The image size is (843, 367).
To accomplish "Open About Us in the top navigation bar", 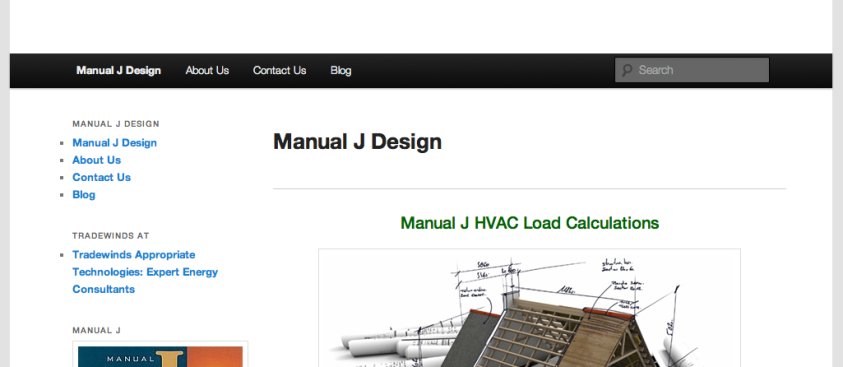I will point(207,70).
